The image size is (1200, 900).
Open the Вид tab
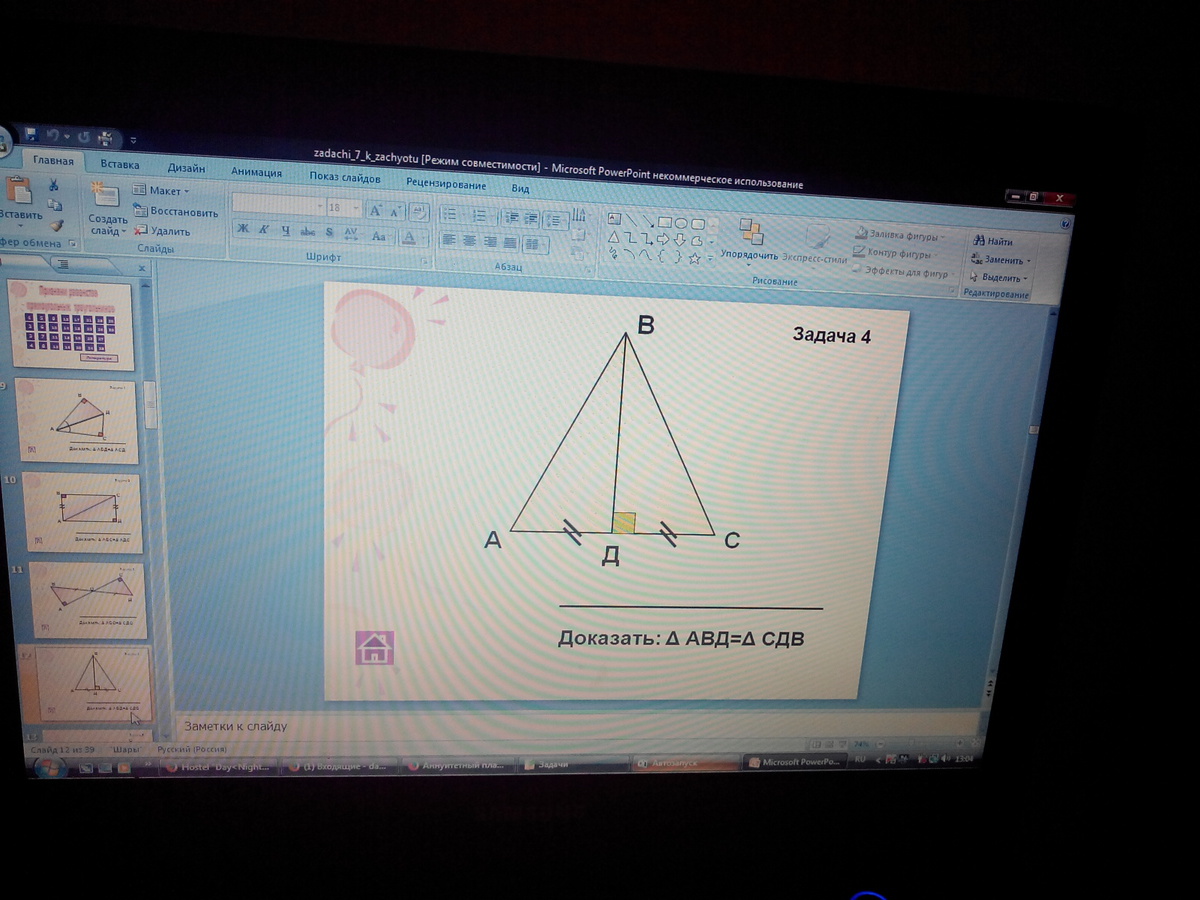point(520,188)
